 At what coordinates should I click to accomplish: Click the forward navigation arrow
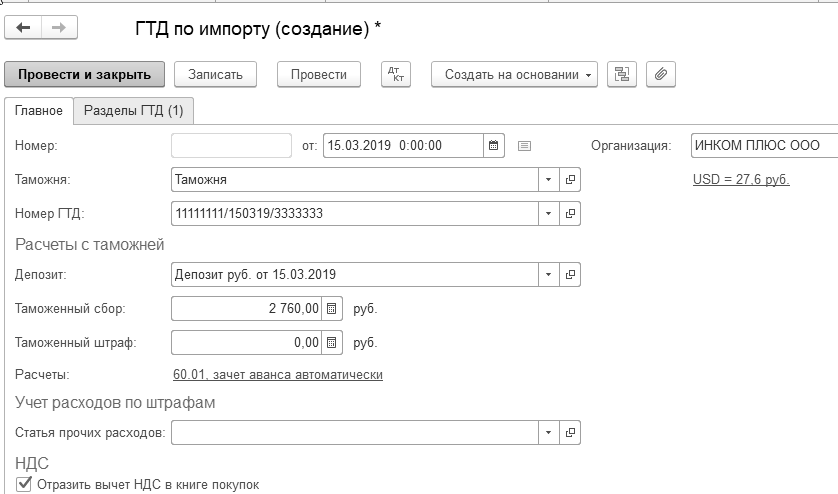pyautogui.click(x=57, y=28)
